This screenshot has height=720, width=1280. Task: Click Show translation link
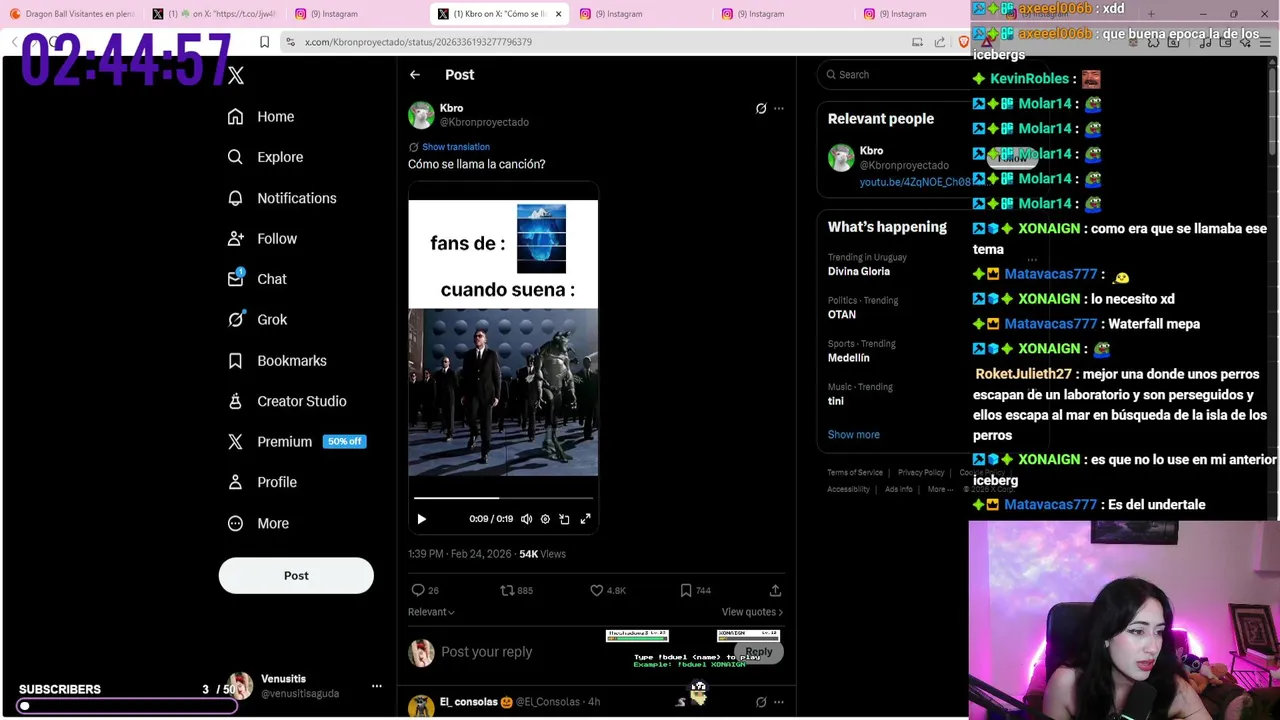point(456,147)
